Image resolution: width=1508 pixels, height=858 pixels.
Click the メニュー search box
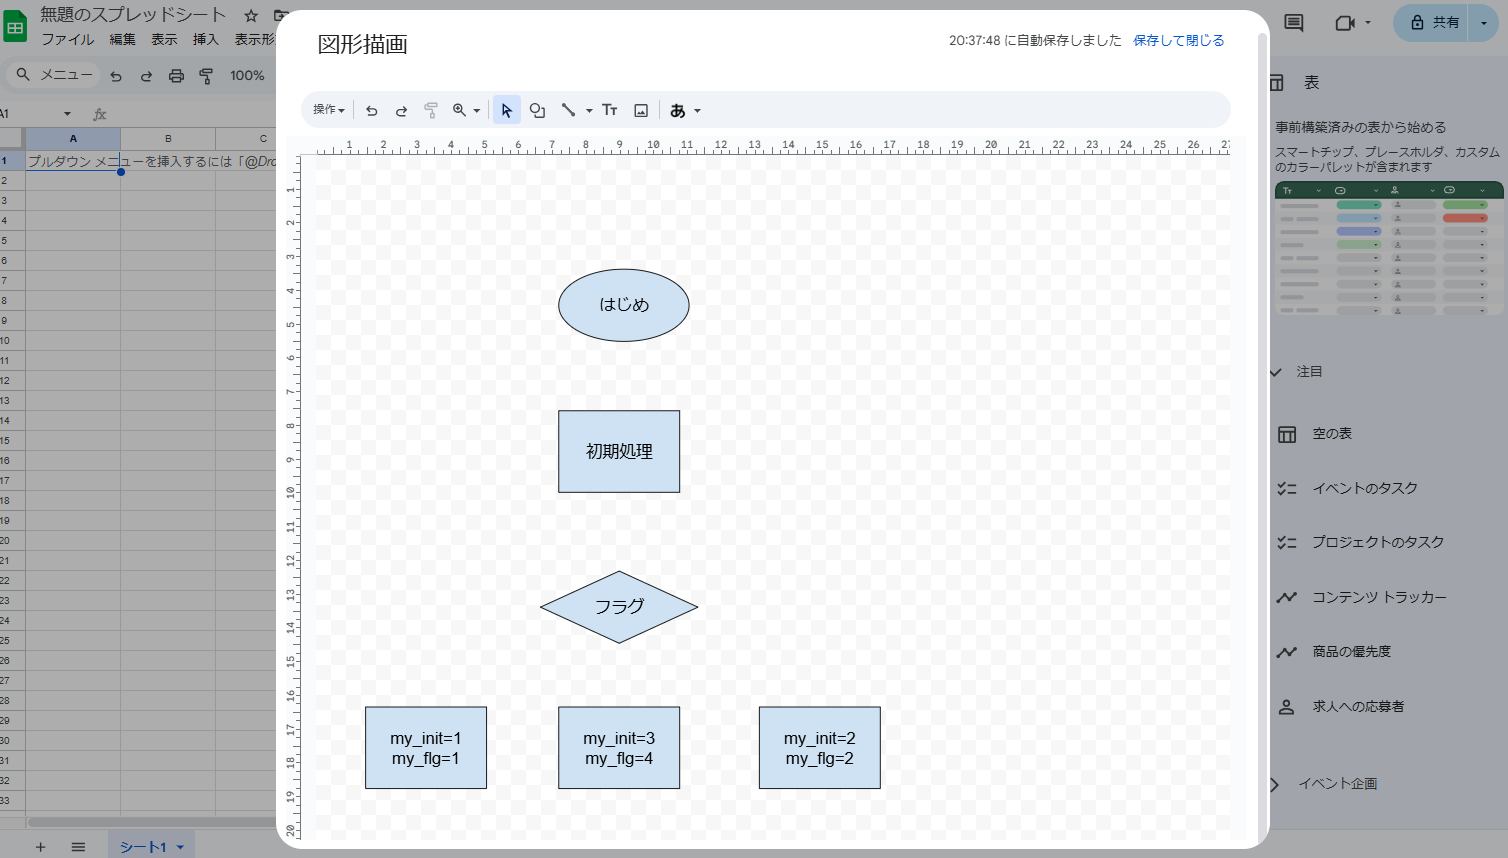54,75
